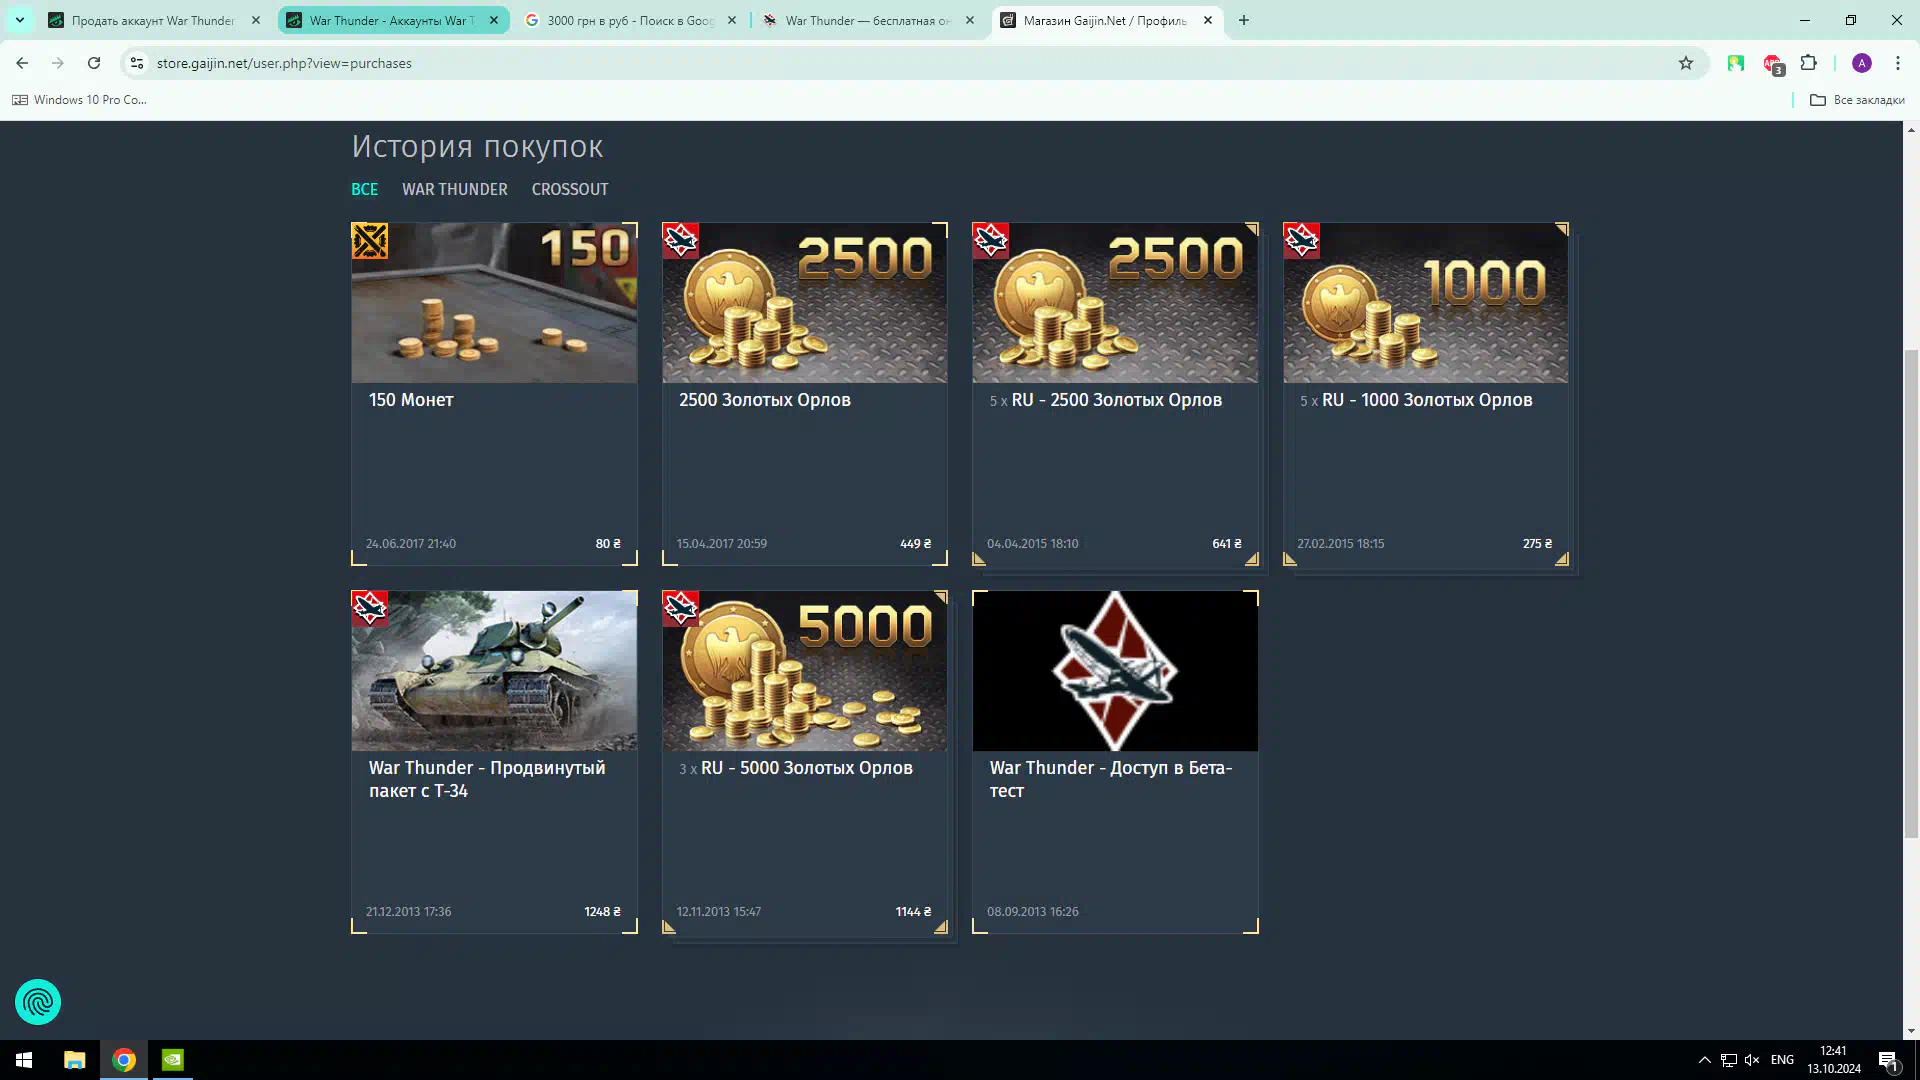
Task: Click the 1144 ₴ price on 5000 eagles card
Action: pyautogui.click(x=913, y=912)
